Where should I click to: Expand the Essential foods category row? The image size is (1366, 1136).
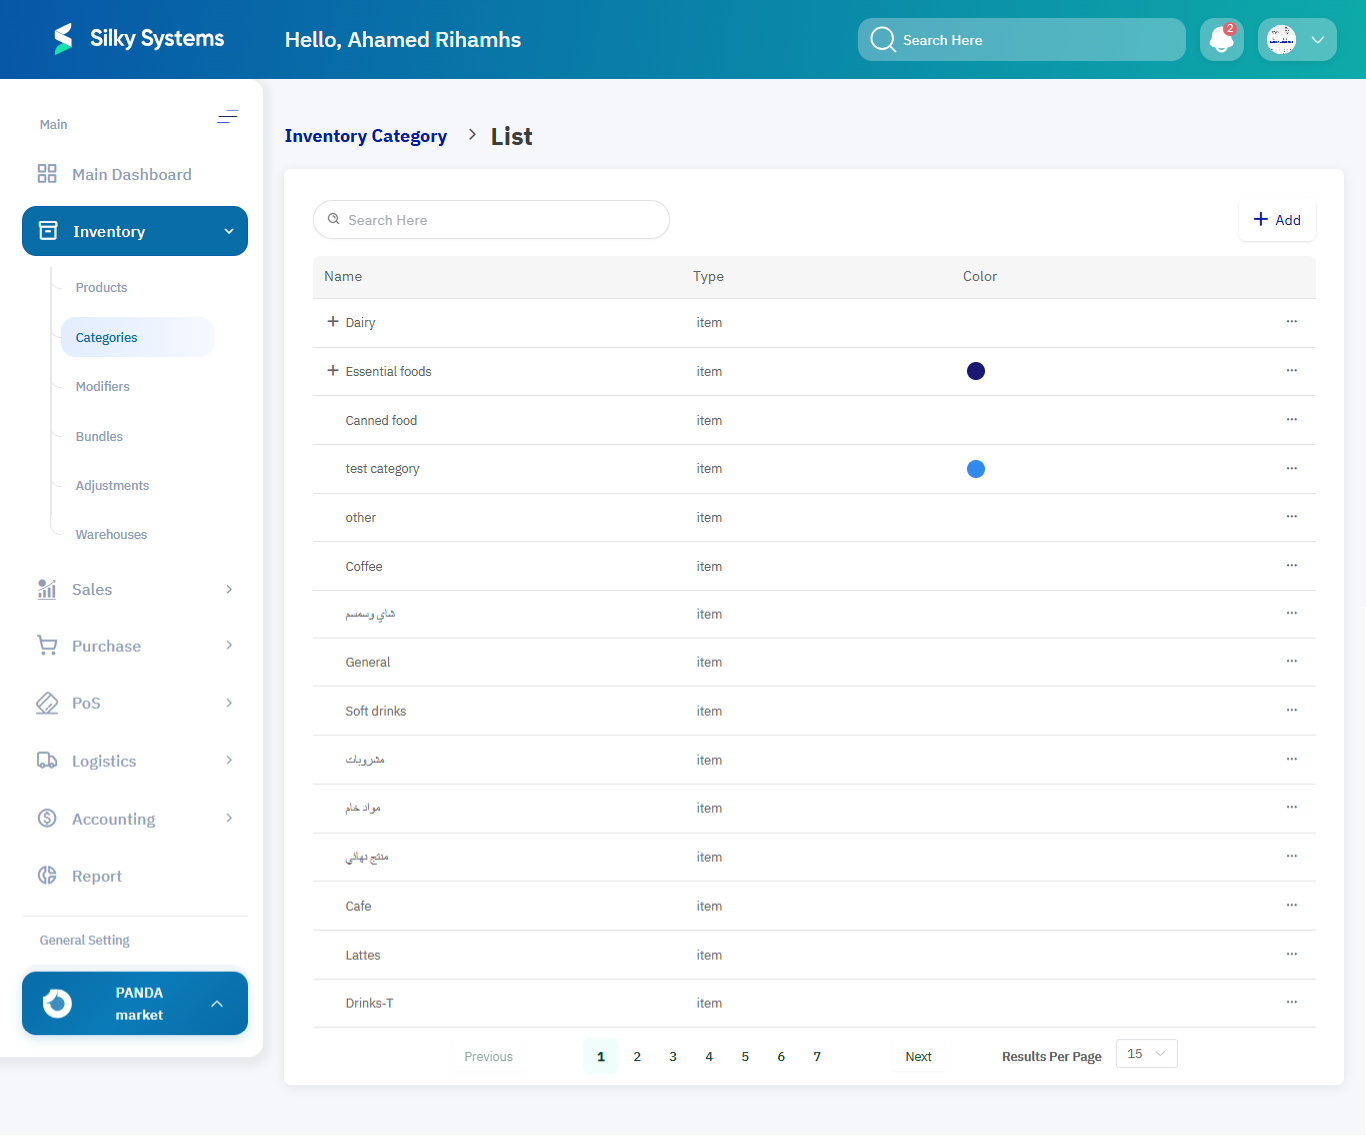click(333, 371)
